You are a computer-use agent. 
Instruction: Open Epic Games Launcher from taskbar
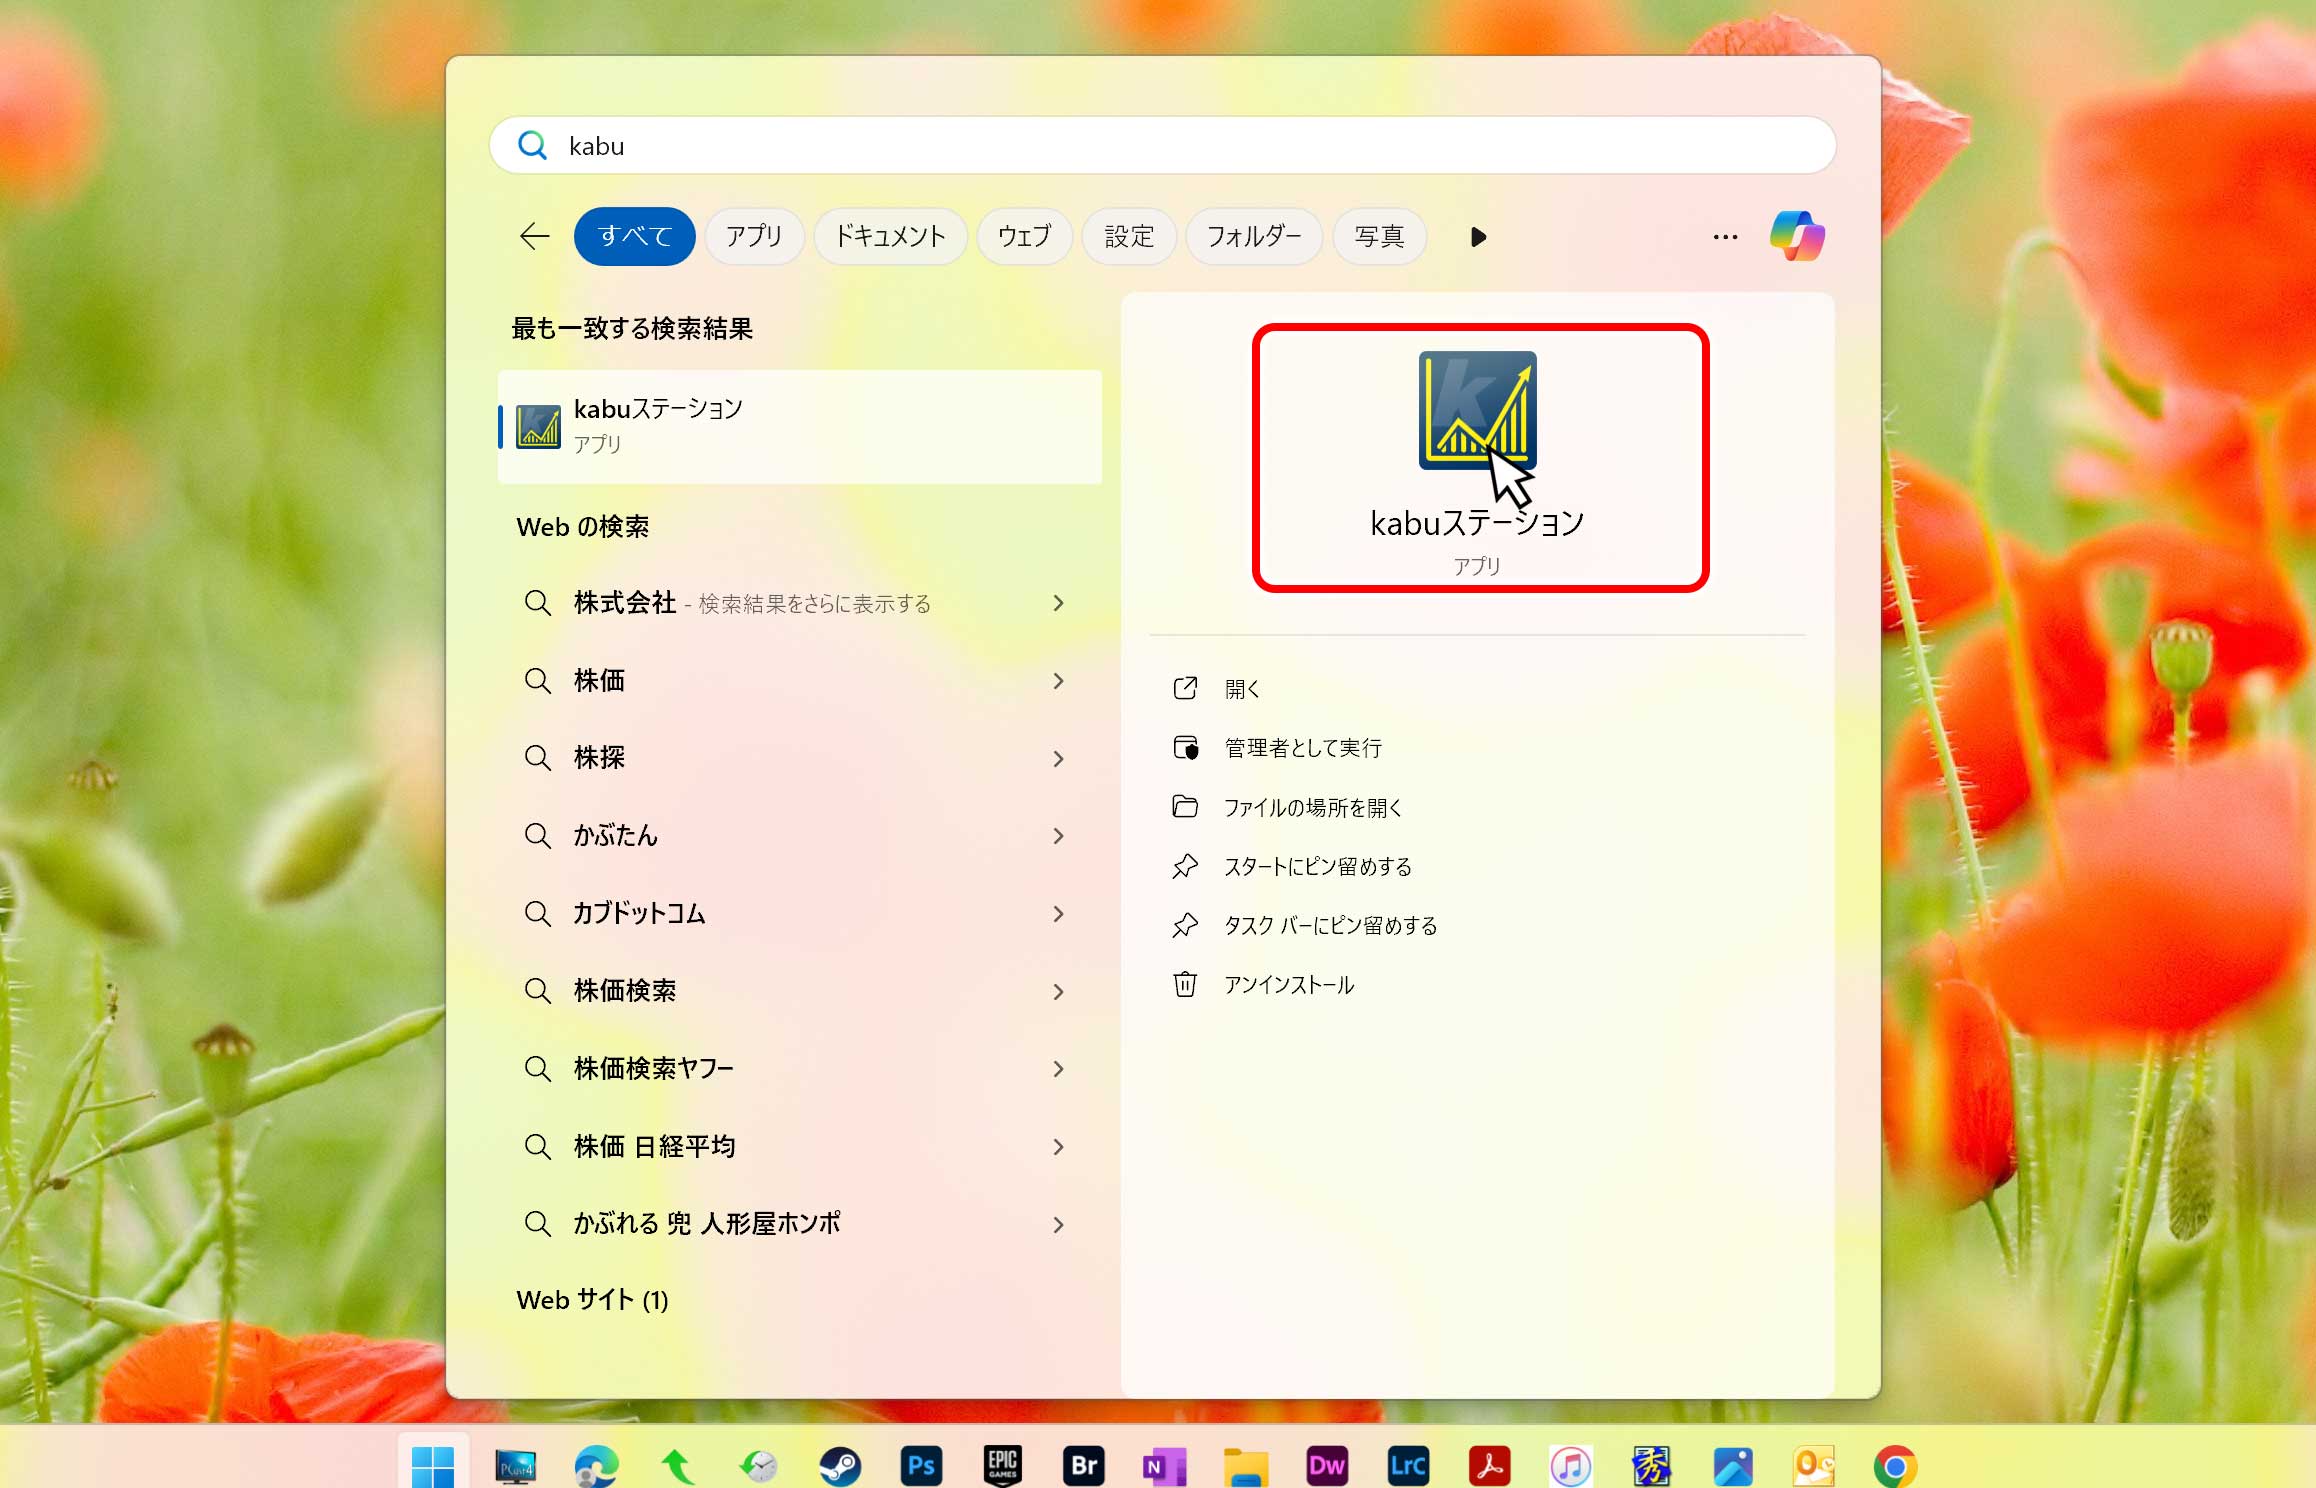[x=1002, y=1467]
